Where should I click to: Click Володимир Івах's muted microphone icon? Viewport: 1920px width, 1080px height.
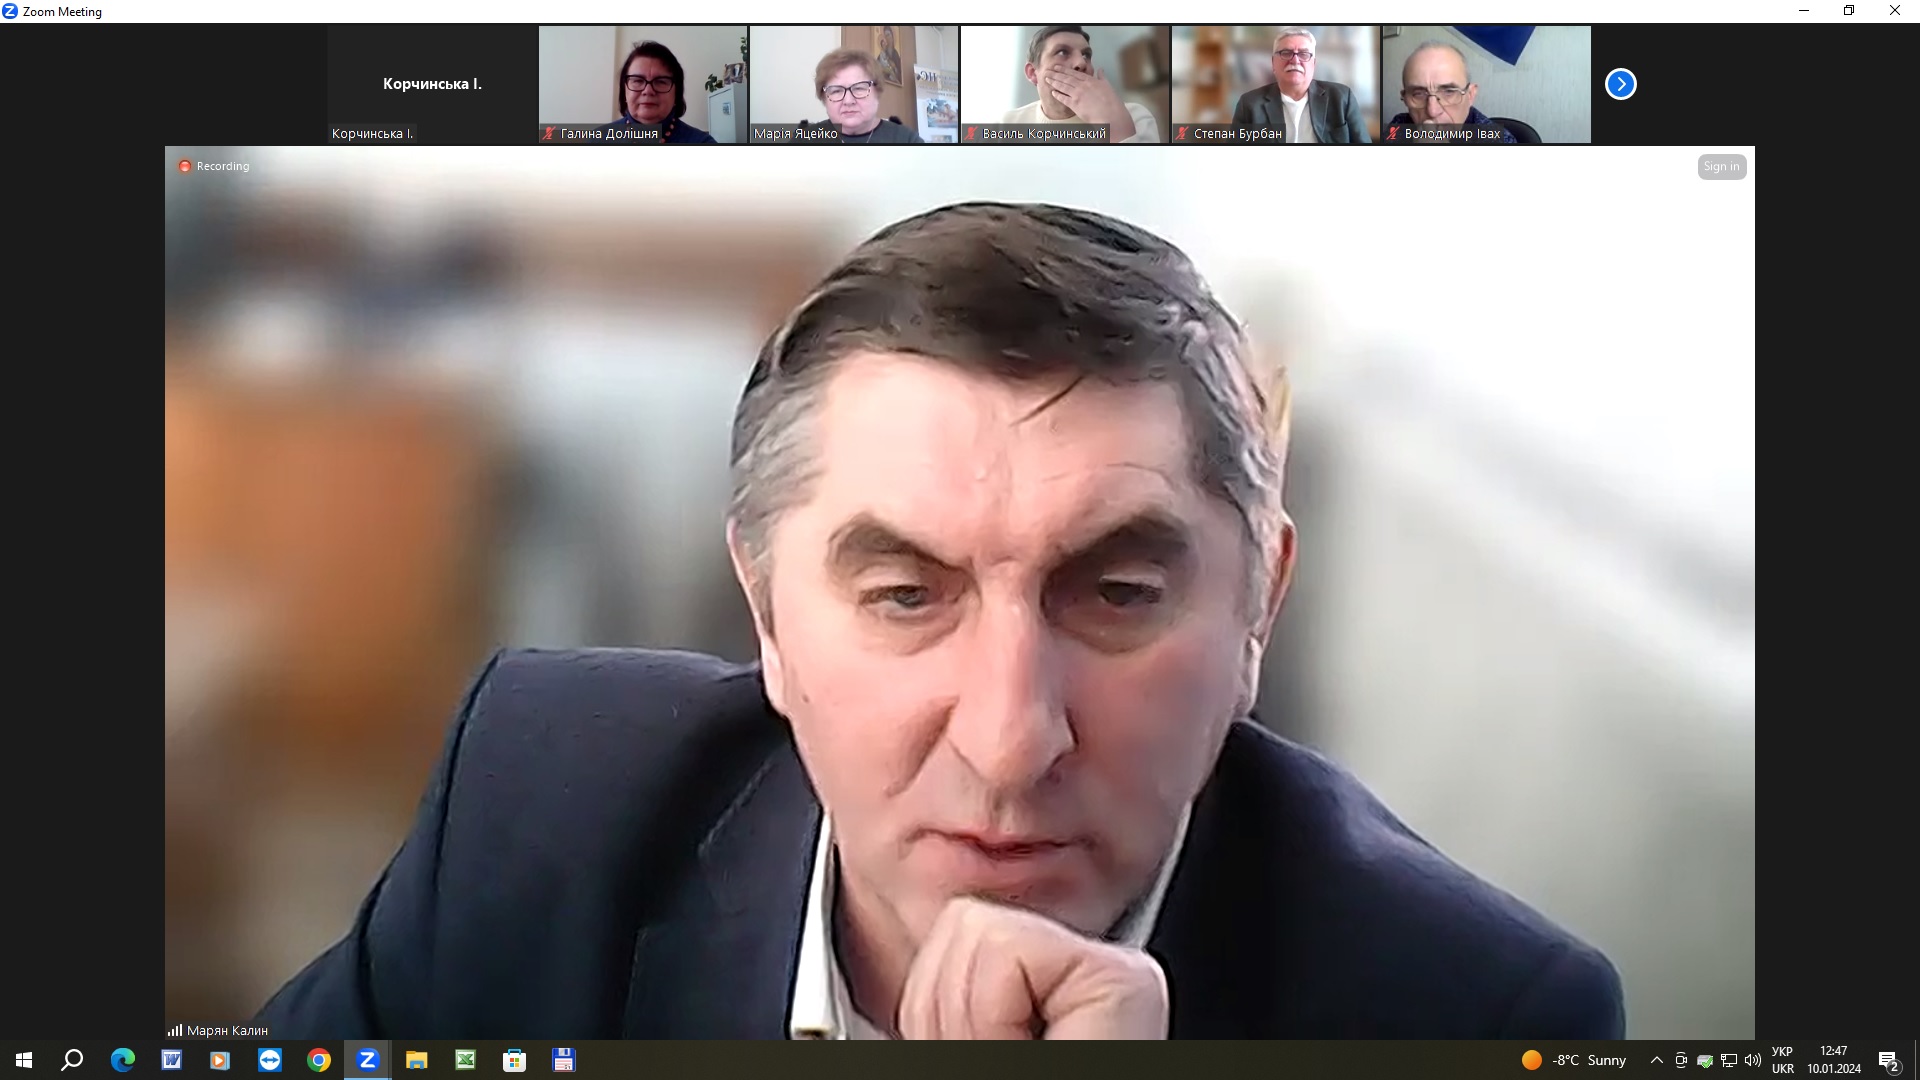1392,133
